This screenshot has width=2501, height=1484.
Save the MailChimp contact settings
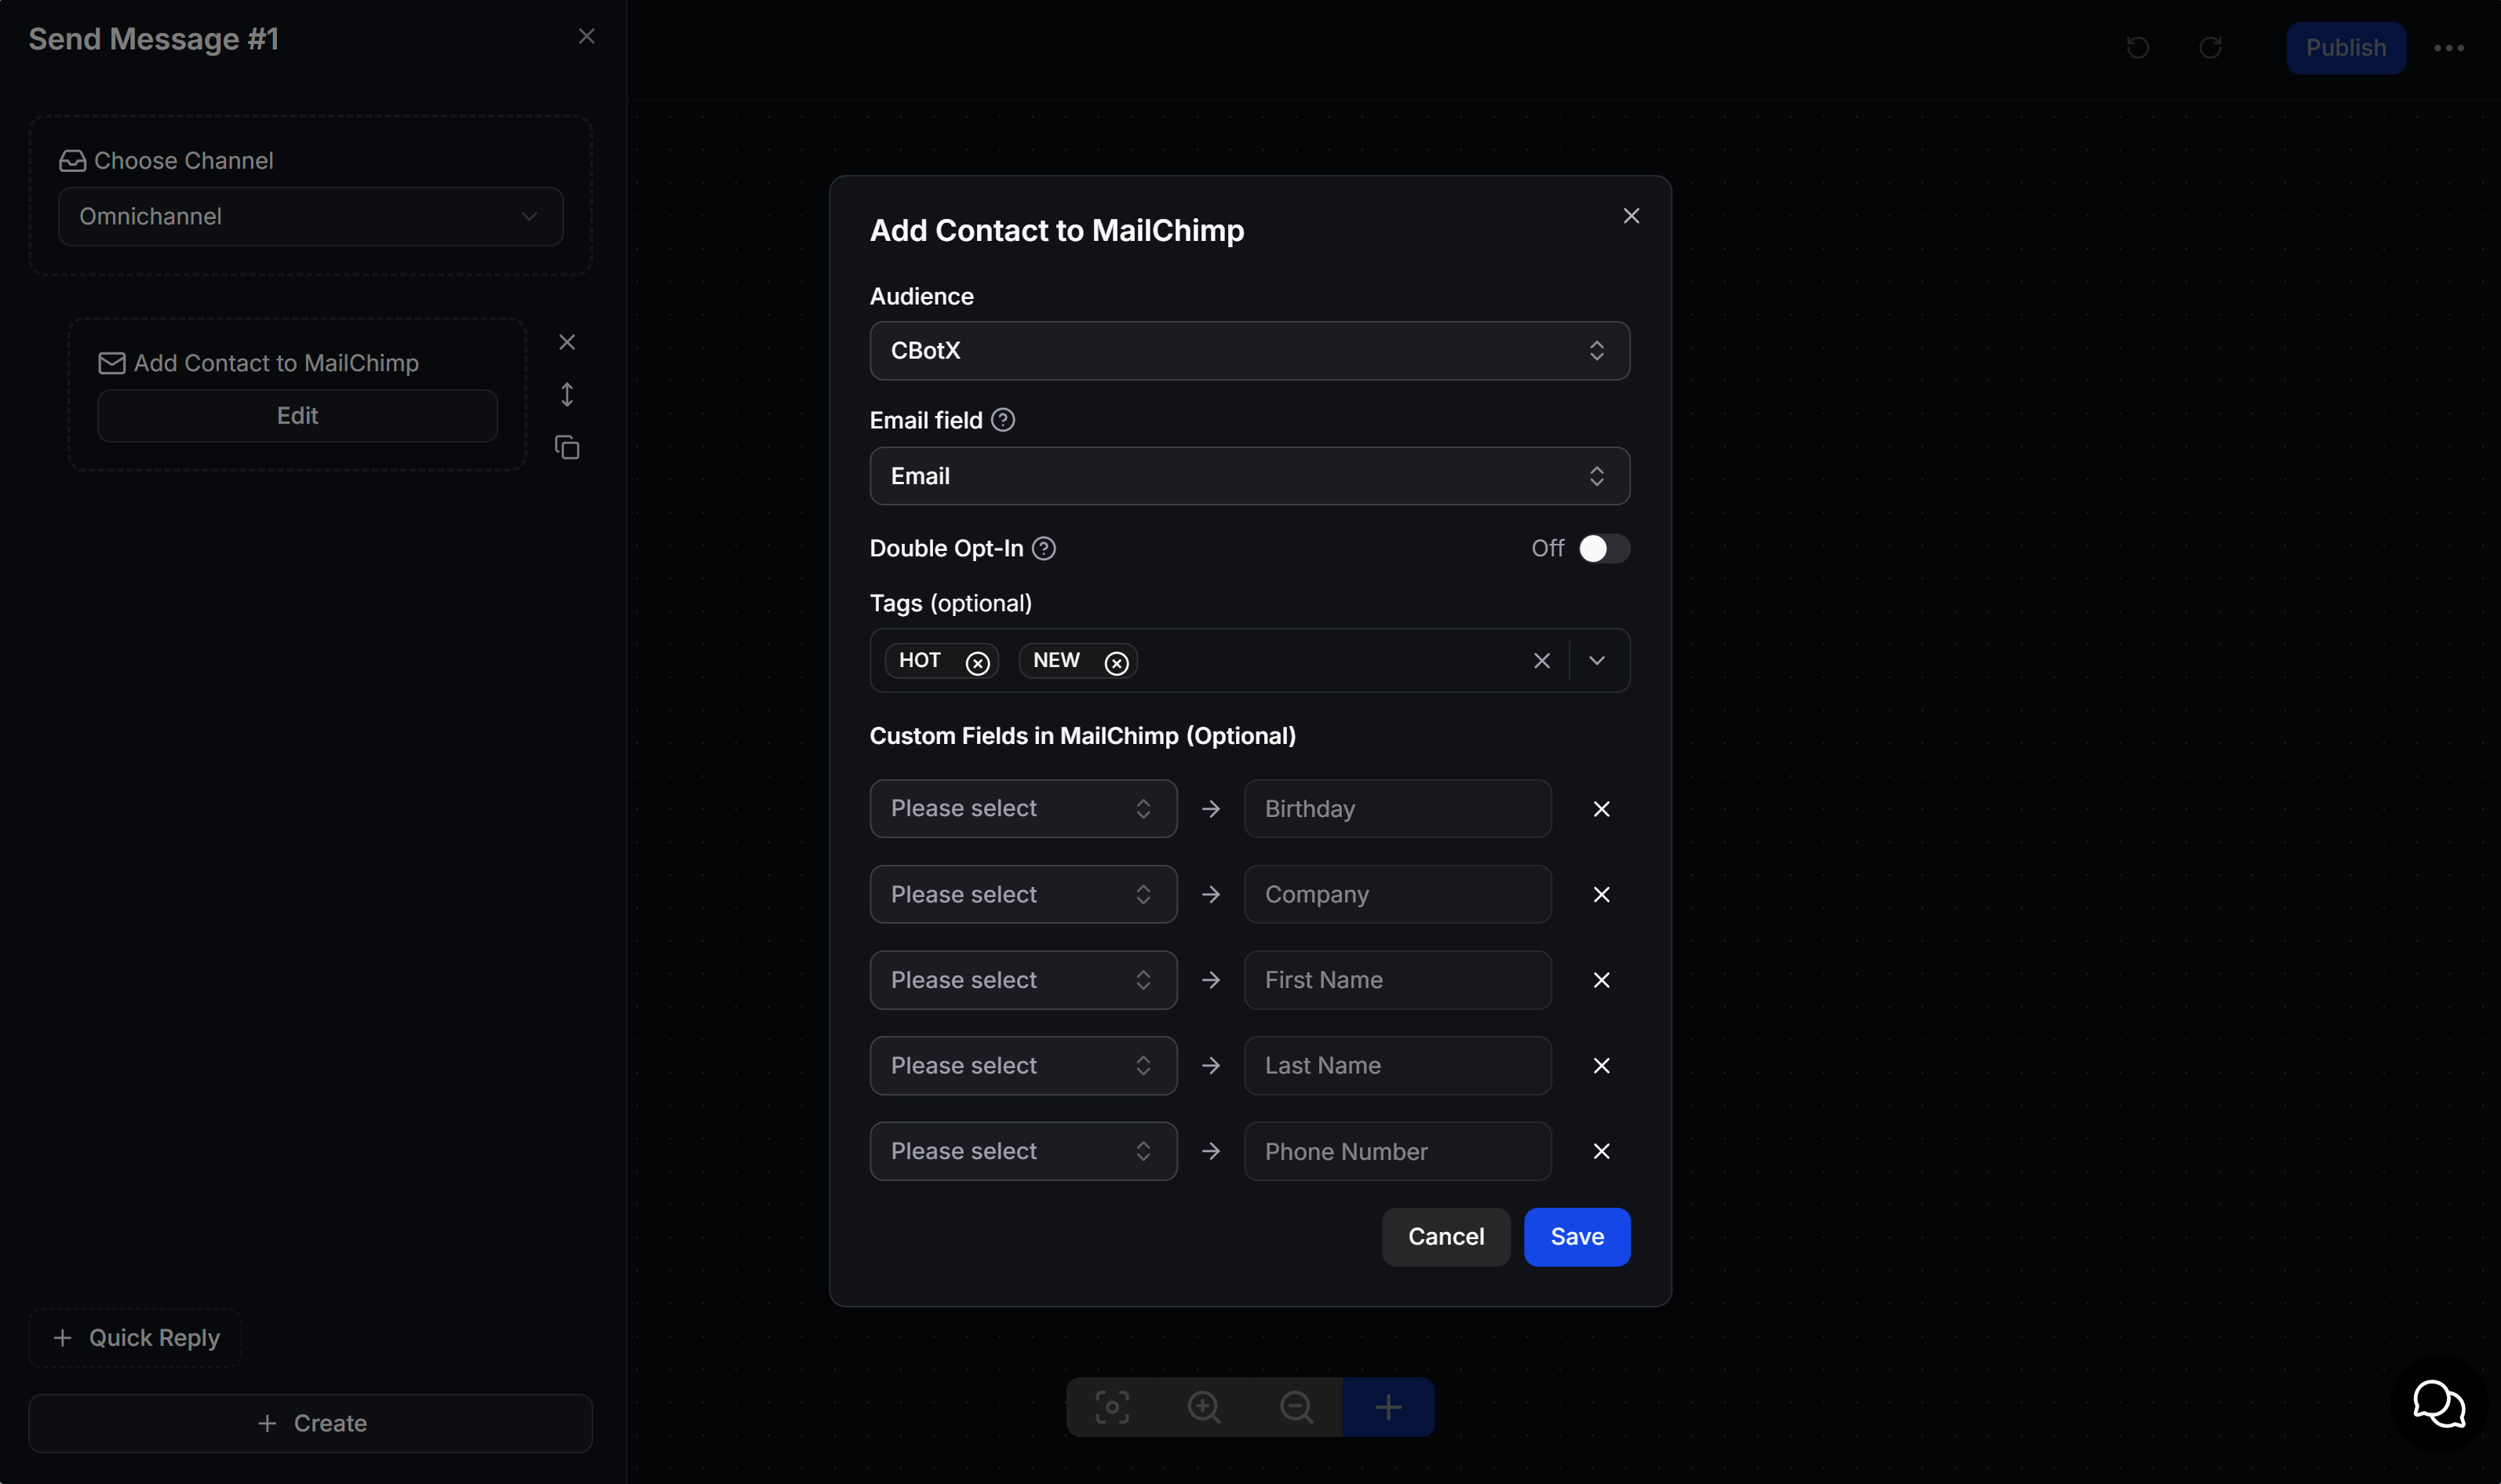pyautogui.click(x=1577, y=1237)
